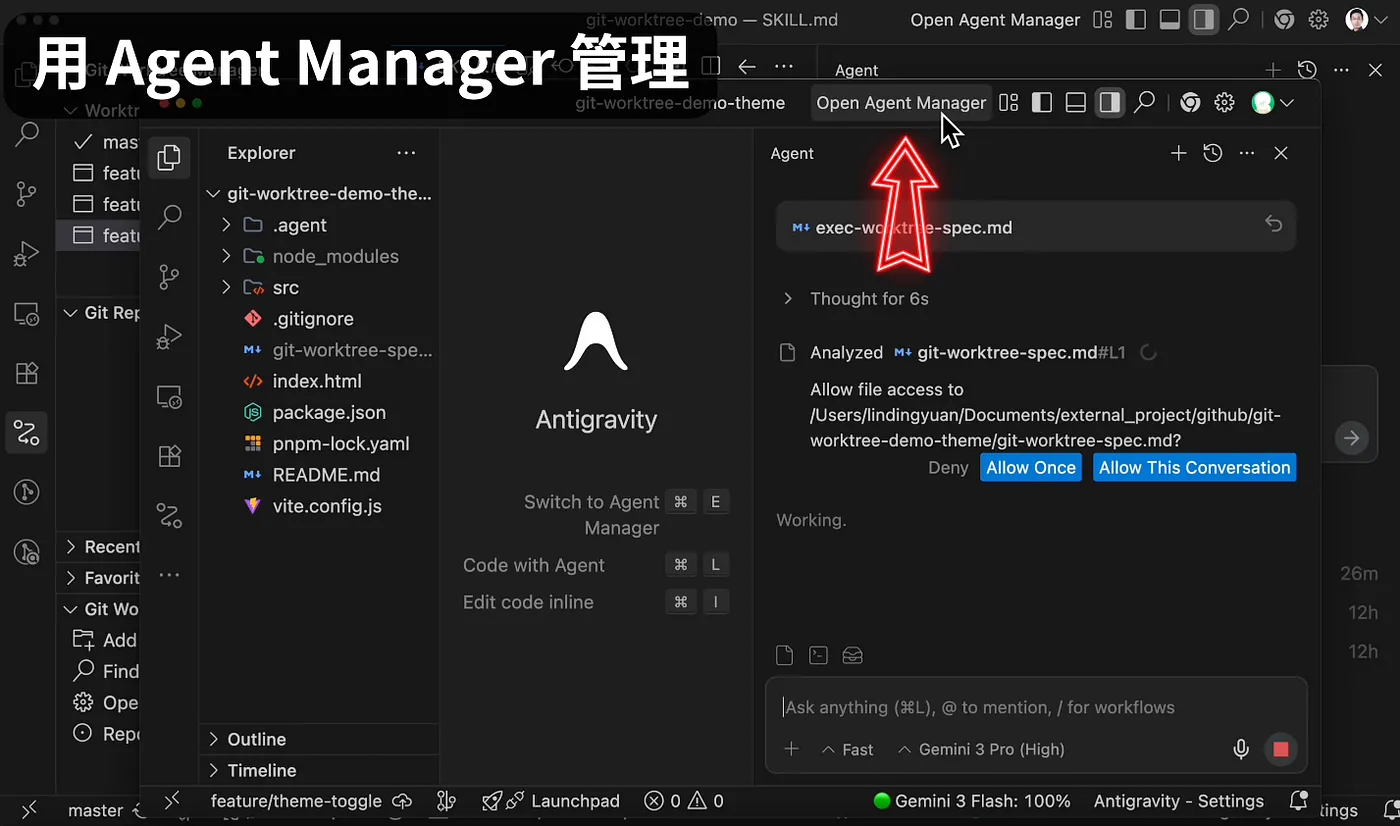
Task: Open Agent panel more actions ellipsis menu
Action: click(1246, 153)
